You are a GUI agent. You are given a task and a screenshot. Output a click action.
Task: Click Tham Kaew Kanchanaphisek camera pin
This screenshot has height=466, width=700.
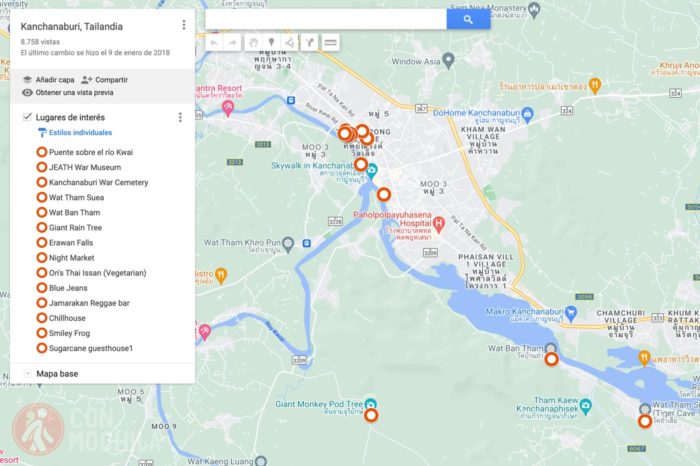[586, 406]
